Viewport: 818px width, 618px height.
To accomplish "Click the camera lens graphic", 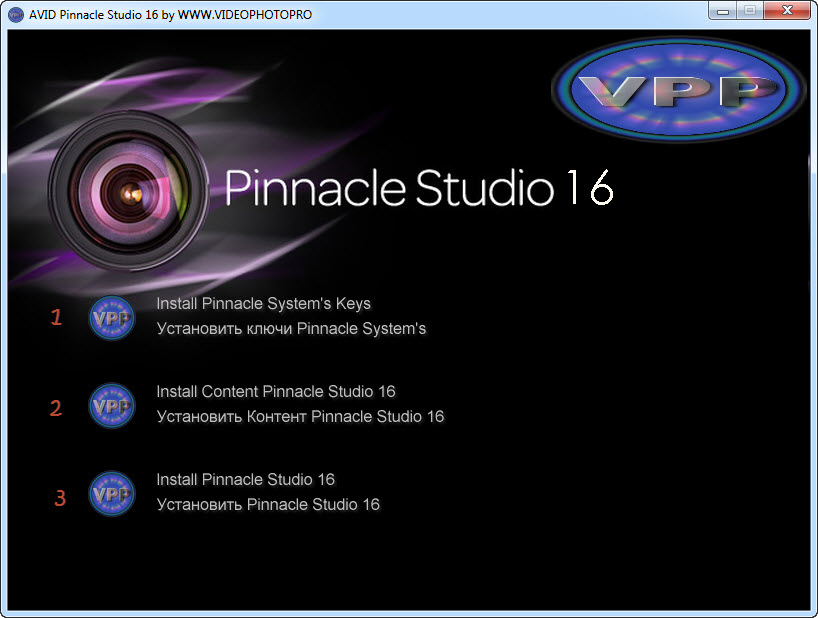I will [129, 192].
